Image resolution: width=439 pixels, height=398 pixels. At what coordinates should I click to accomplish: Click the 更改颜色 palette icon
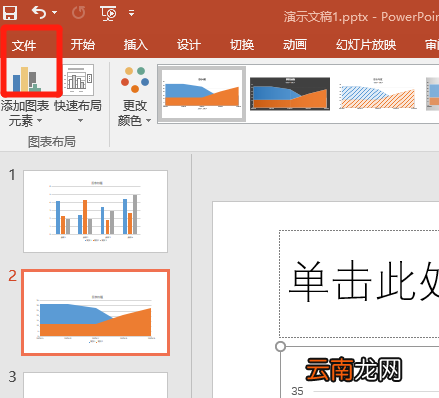click(x=135, y=80)
